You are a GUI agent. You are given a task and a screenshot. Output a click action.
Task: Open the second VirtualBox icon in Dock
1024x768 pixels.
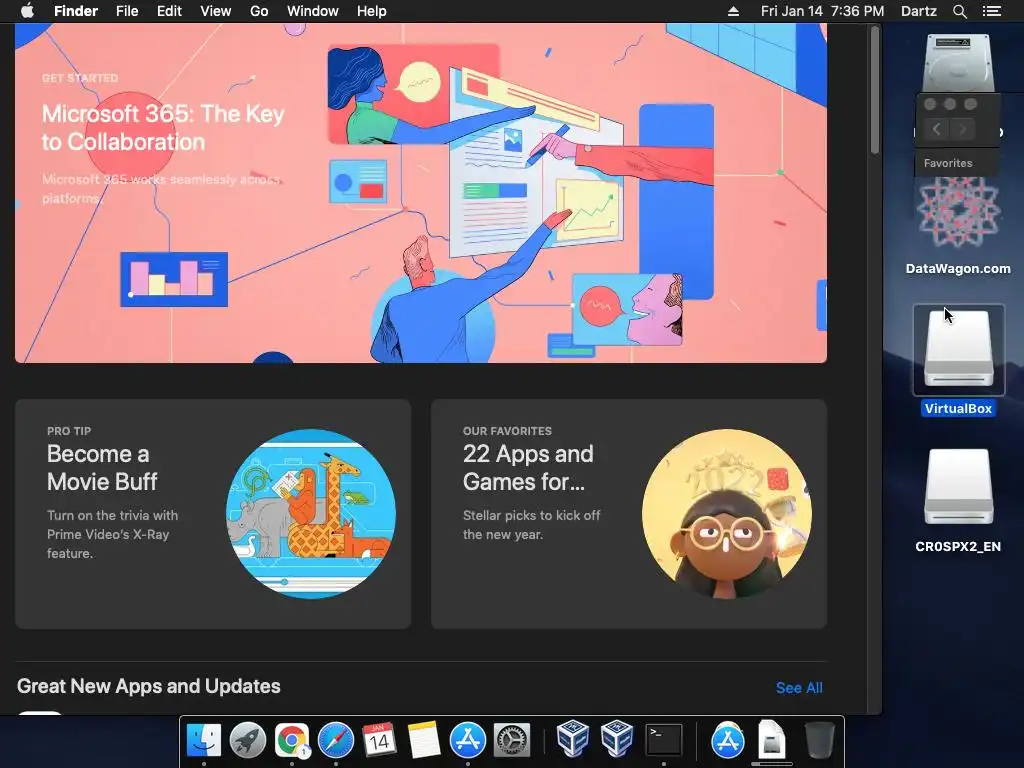click(617, 739)
